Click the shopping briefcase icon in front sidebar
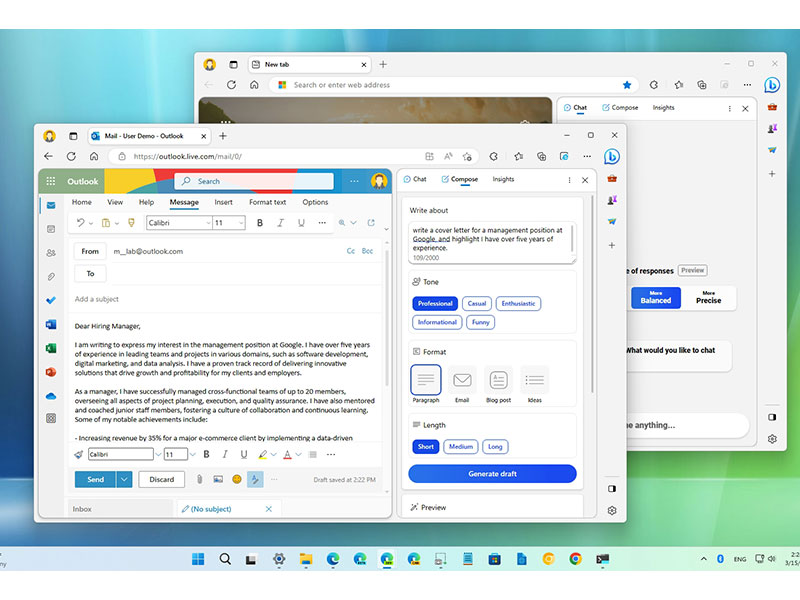This screenshot has height=600, width=800. coord(612,179)
